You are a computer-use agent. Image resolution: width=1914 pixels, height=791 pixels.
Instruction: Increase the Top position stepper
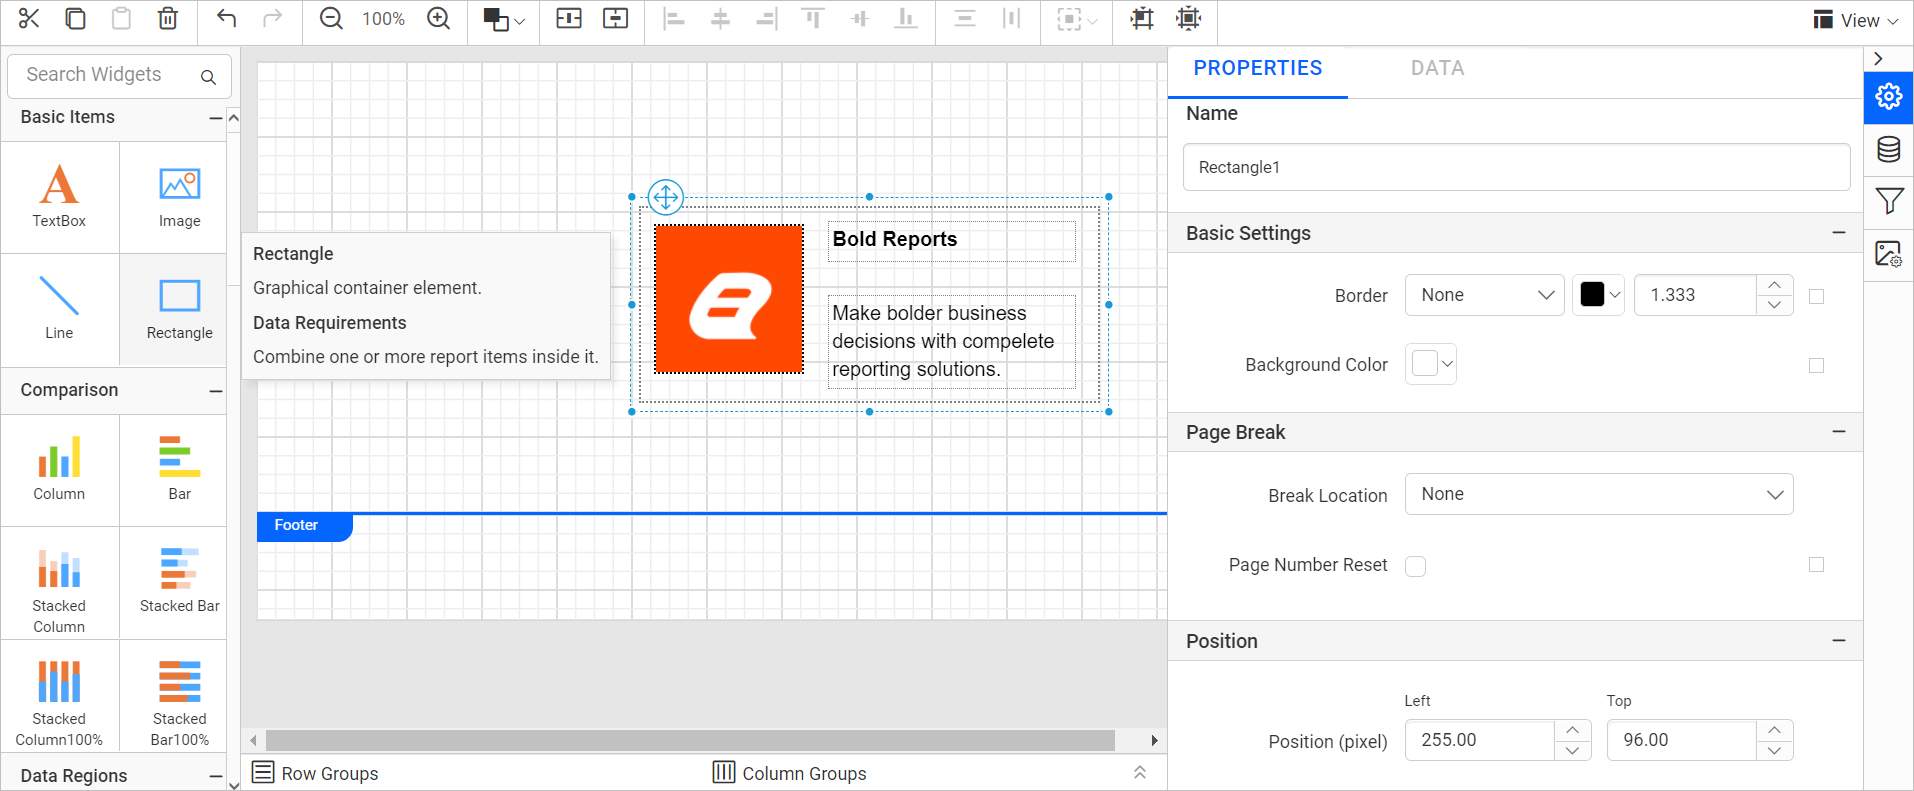coord(1774,730)
